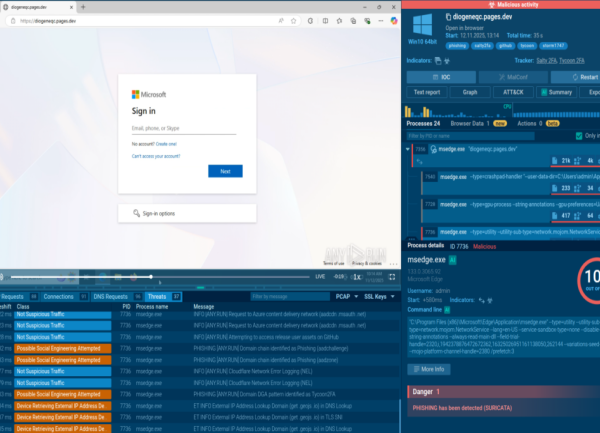Switch to the Requests tab
Screen dimensions: 600x433
(x=18, y=296)
